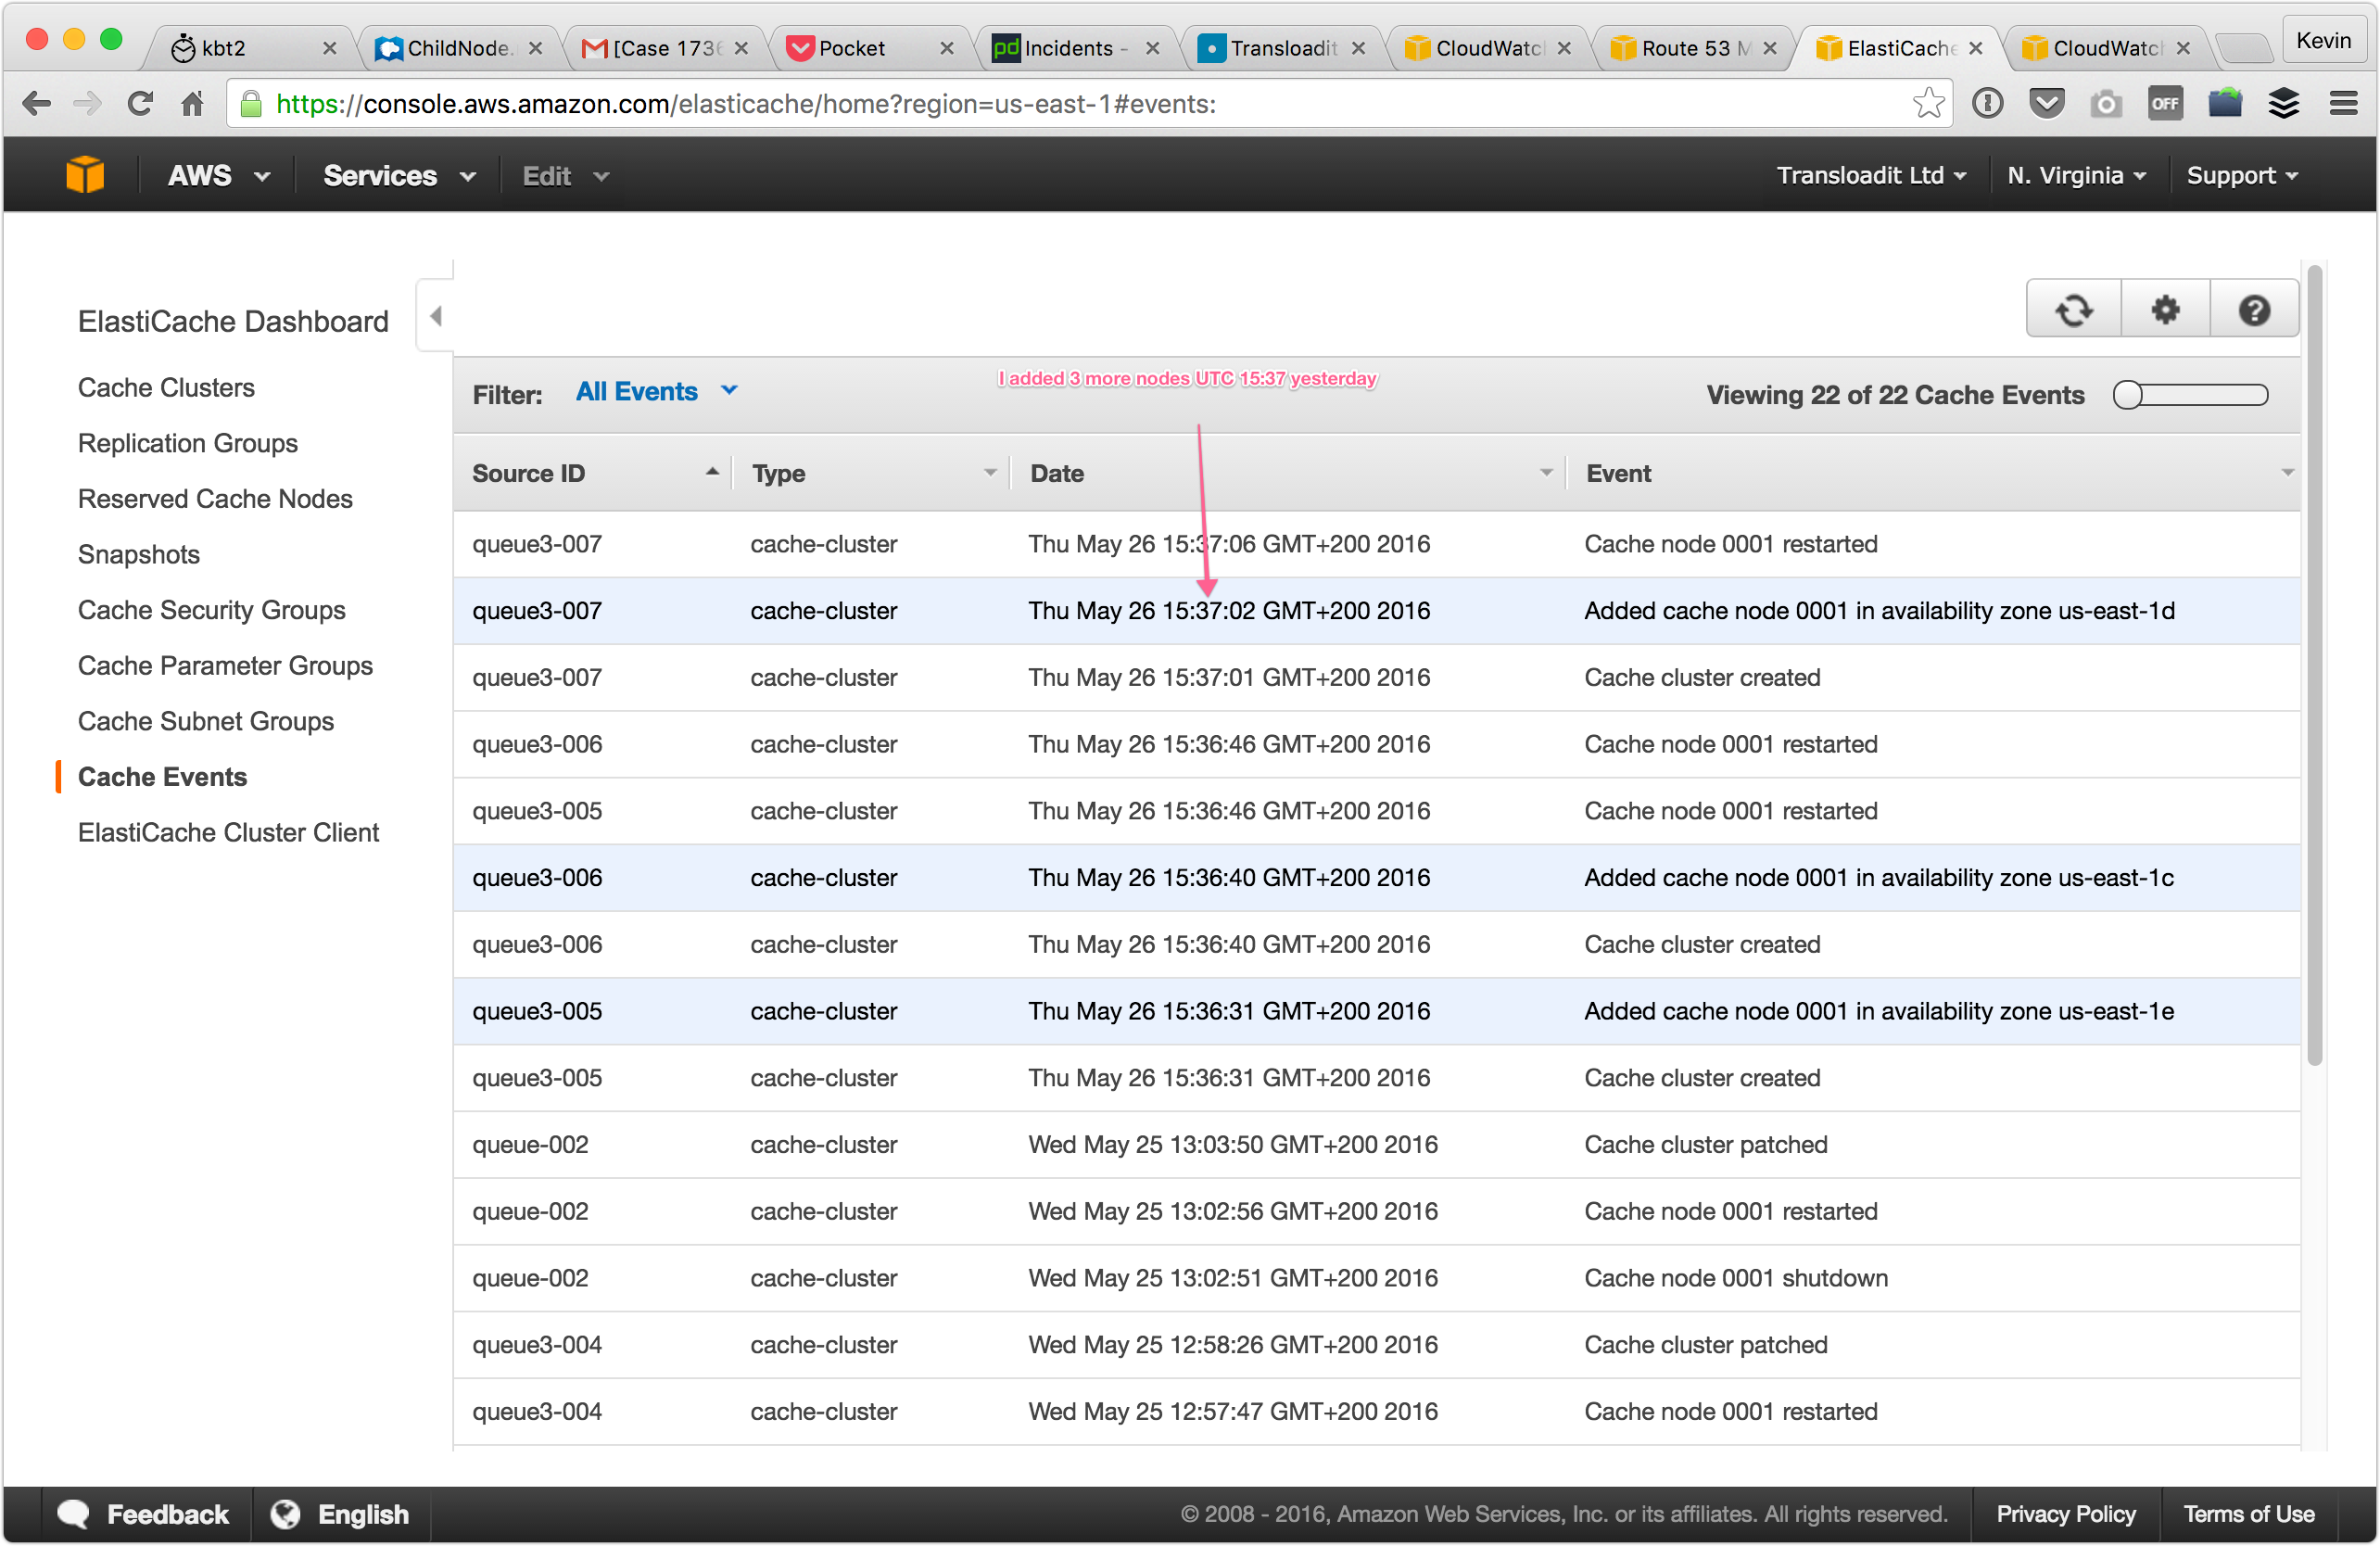Screen dimensions: 2380x1546
Task: Collapse the sidebar with the left arrow
Action: pyautogui.click(x=436, y=316)
